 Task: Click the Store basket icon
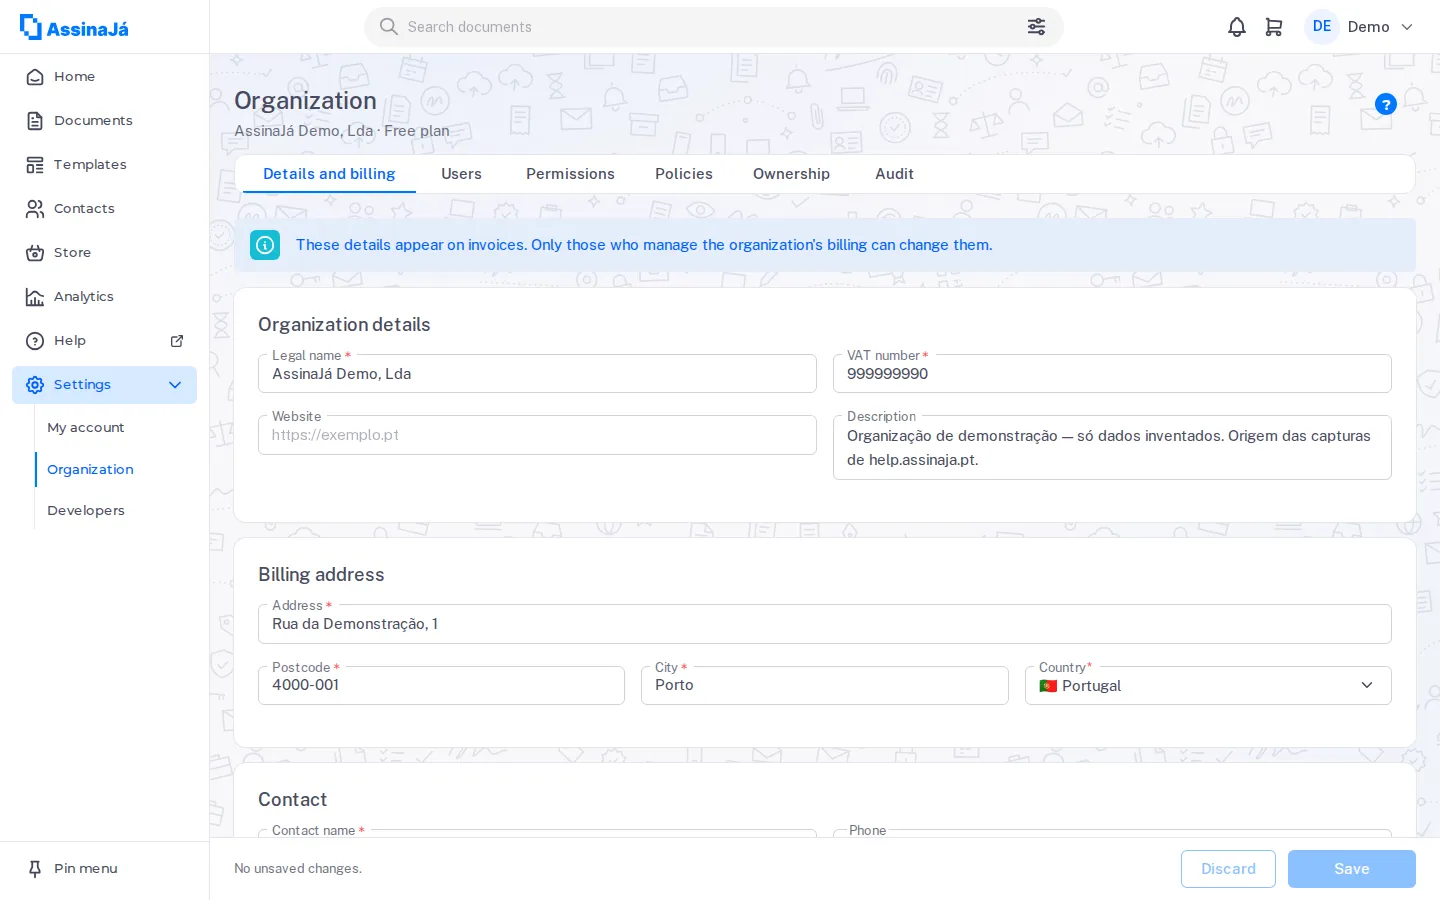(35, 253)
